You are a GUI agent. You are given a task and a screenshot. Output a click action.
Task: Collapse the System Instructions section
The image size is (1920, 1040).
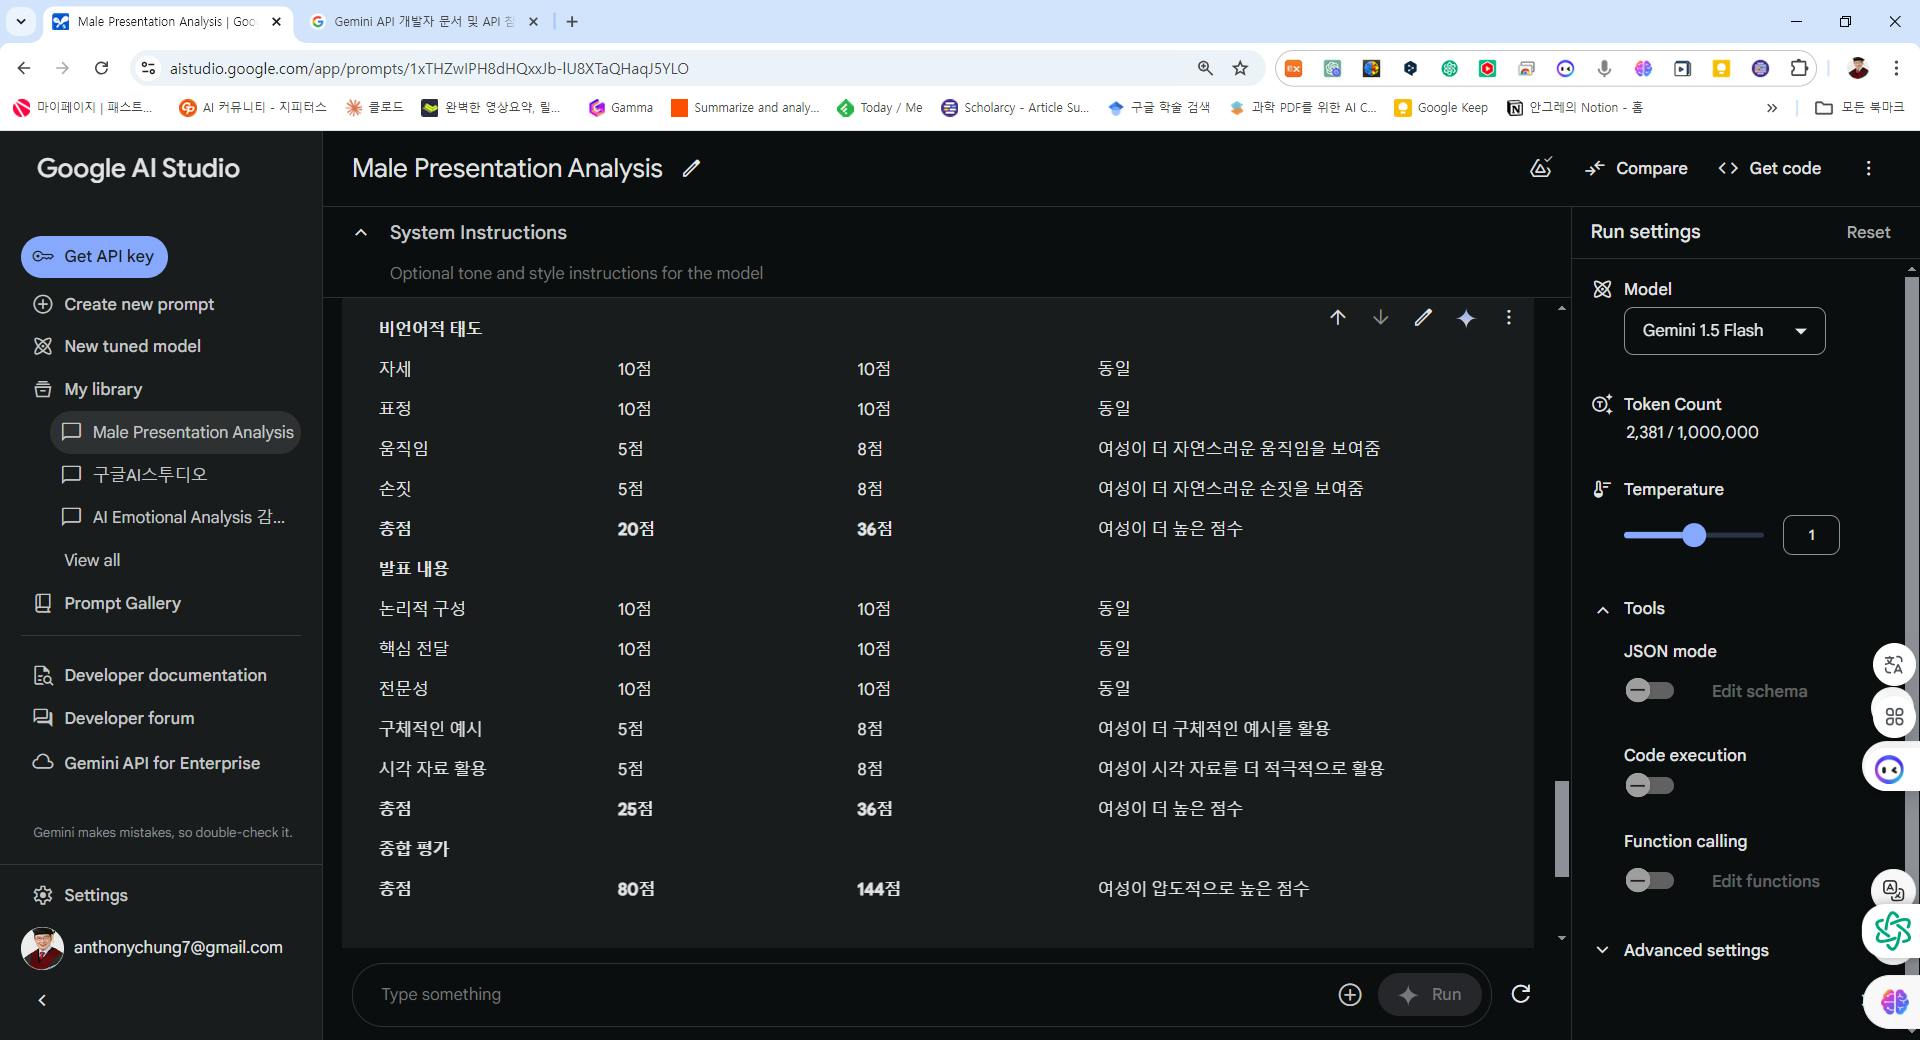[x=361, y=233]
